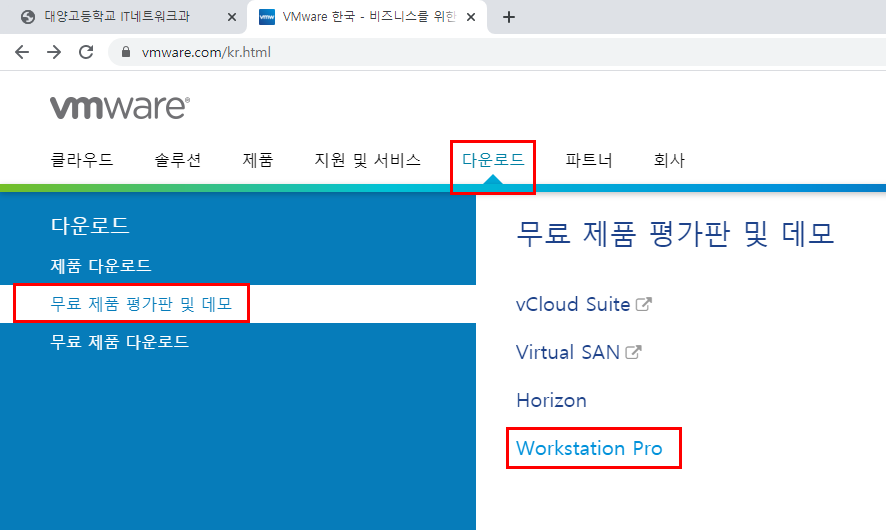This screenshot has width=886, height=530.
Task: Open the 파트너 menu
Action: 589,160
